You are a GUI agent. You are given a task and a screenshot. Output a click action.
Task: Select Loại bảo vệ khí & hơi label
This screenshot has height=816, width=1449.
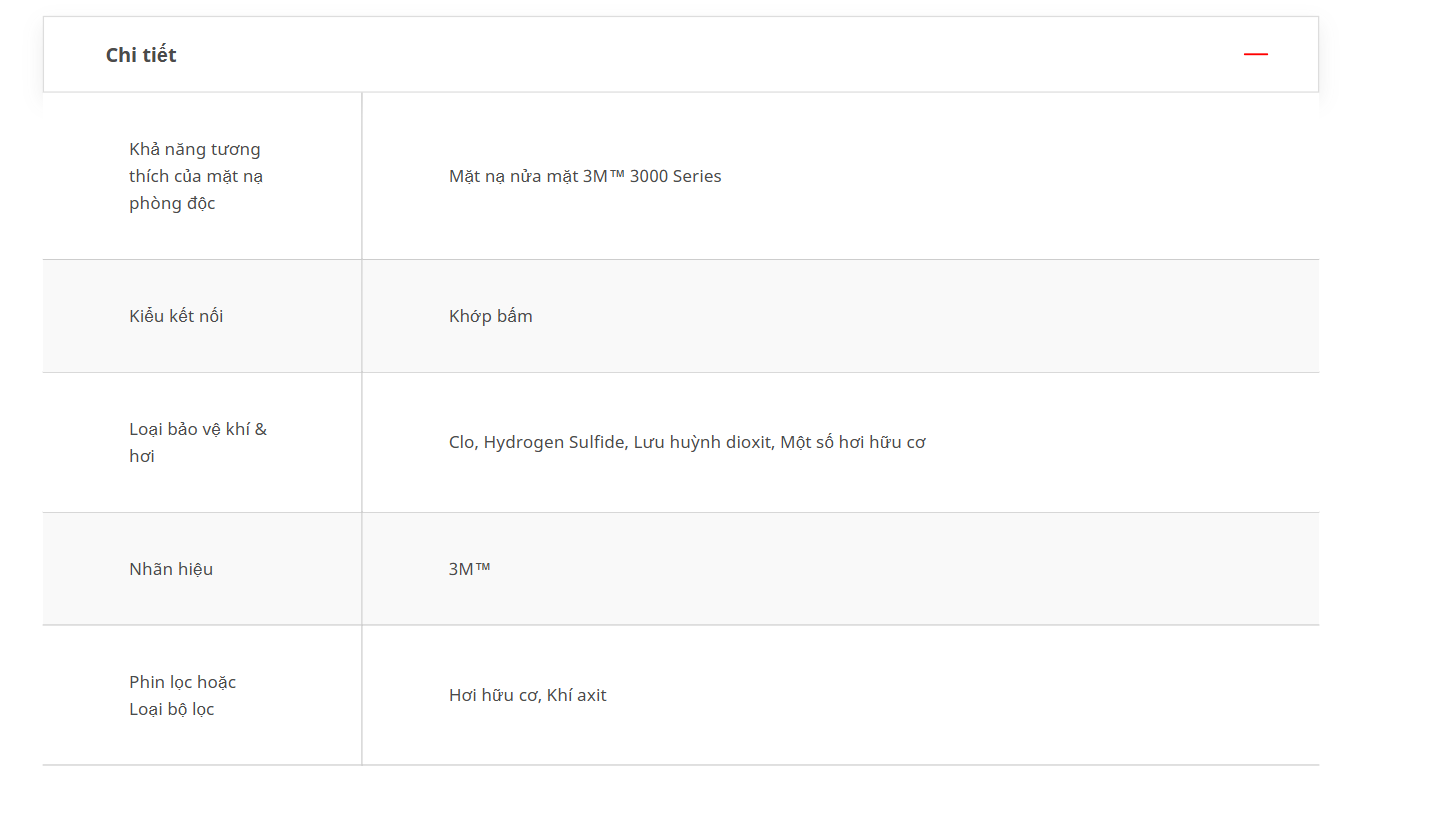pyautogui.click(x=198, y=442)
